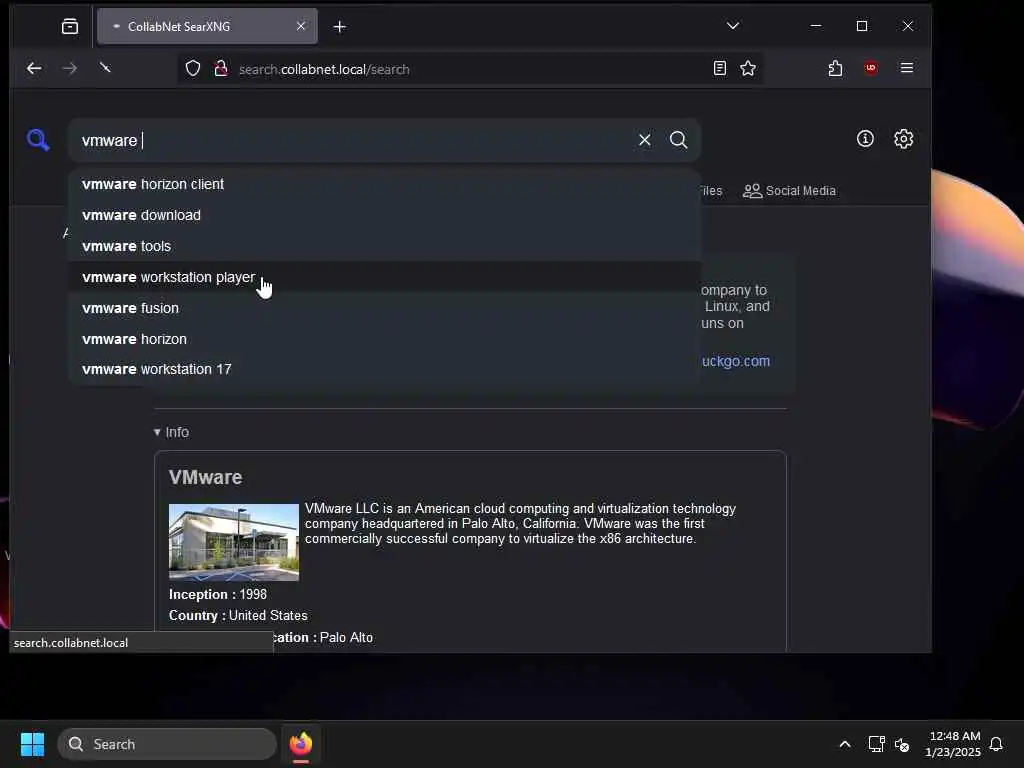
Task: Stop loading the page
Action: click(x=104, y=67)
